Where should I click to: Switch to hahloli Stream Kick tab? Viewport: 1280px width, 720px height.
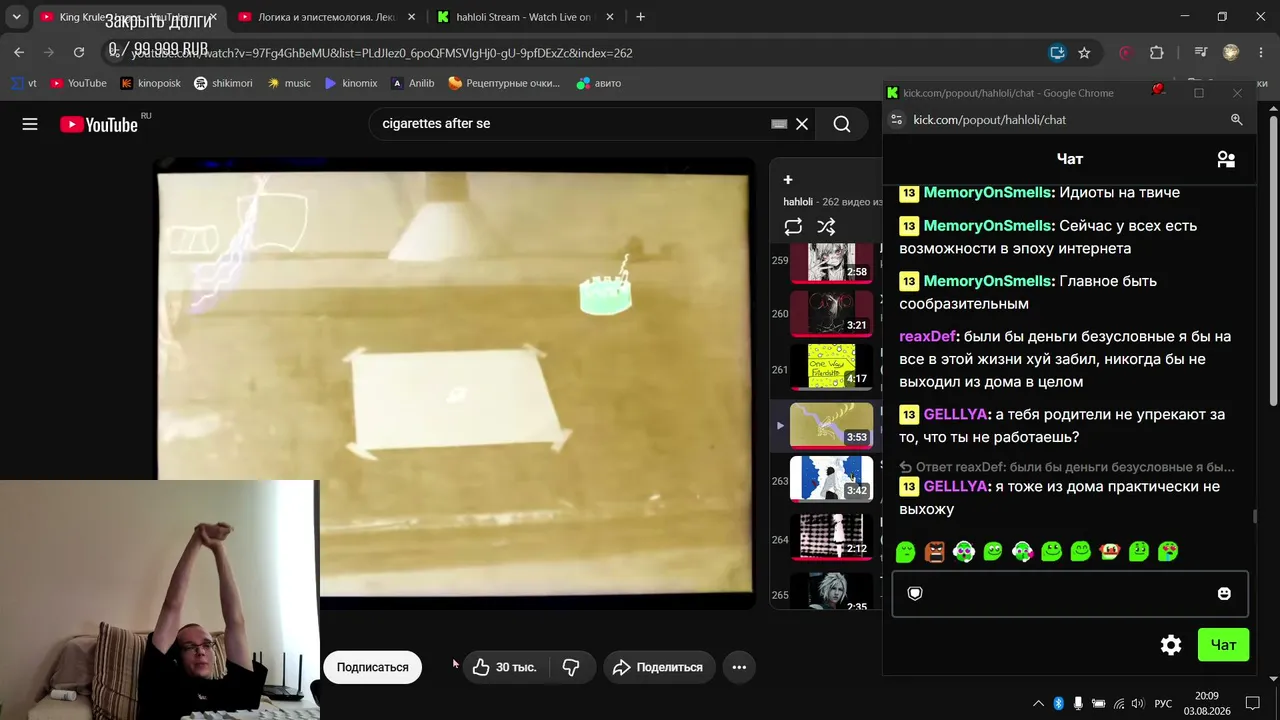point(524,17)
